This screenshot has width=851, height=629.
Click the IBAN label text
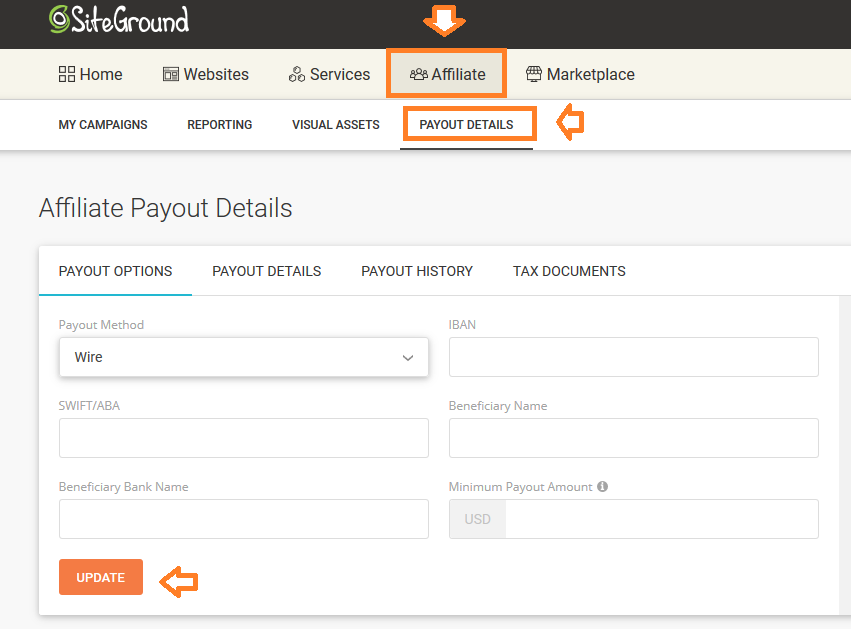[462, 325]
